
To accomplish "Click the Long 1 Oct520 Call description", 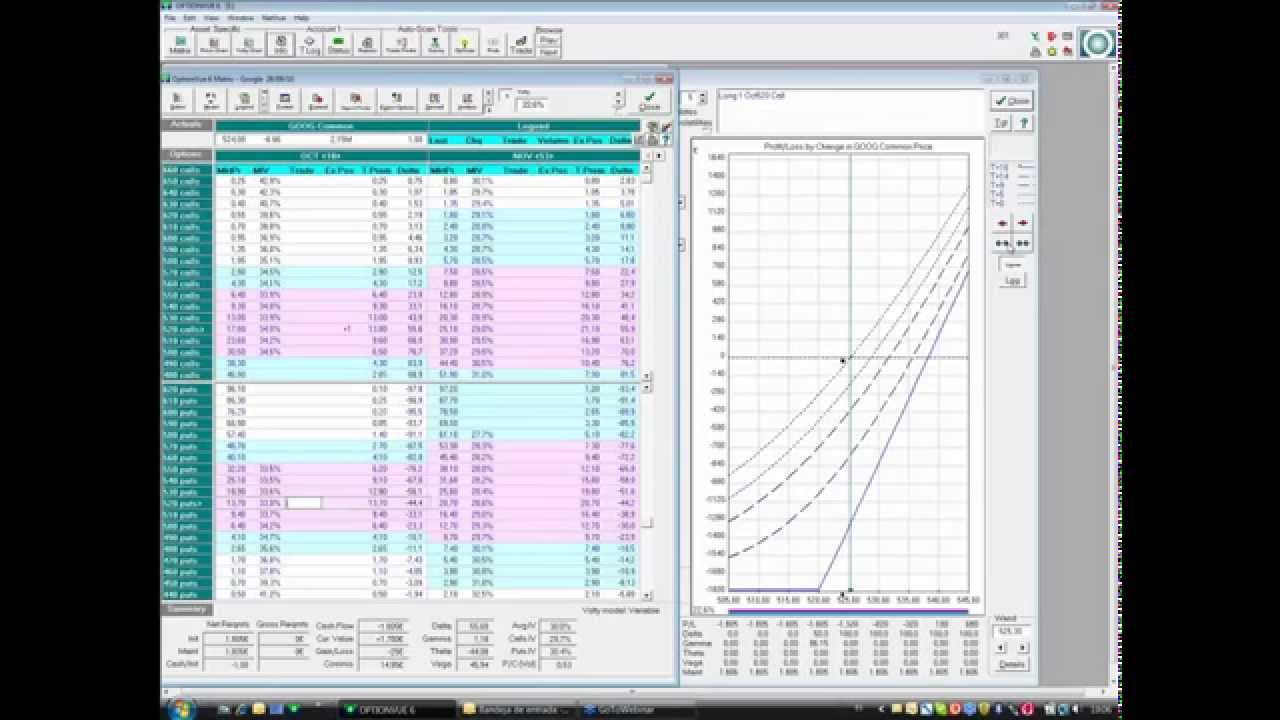I will tap(752, 95).
